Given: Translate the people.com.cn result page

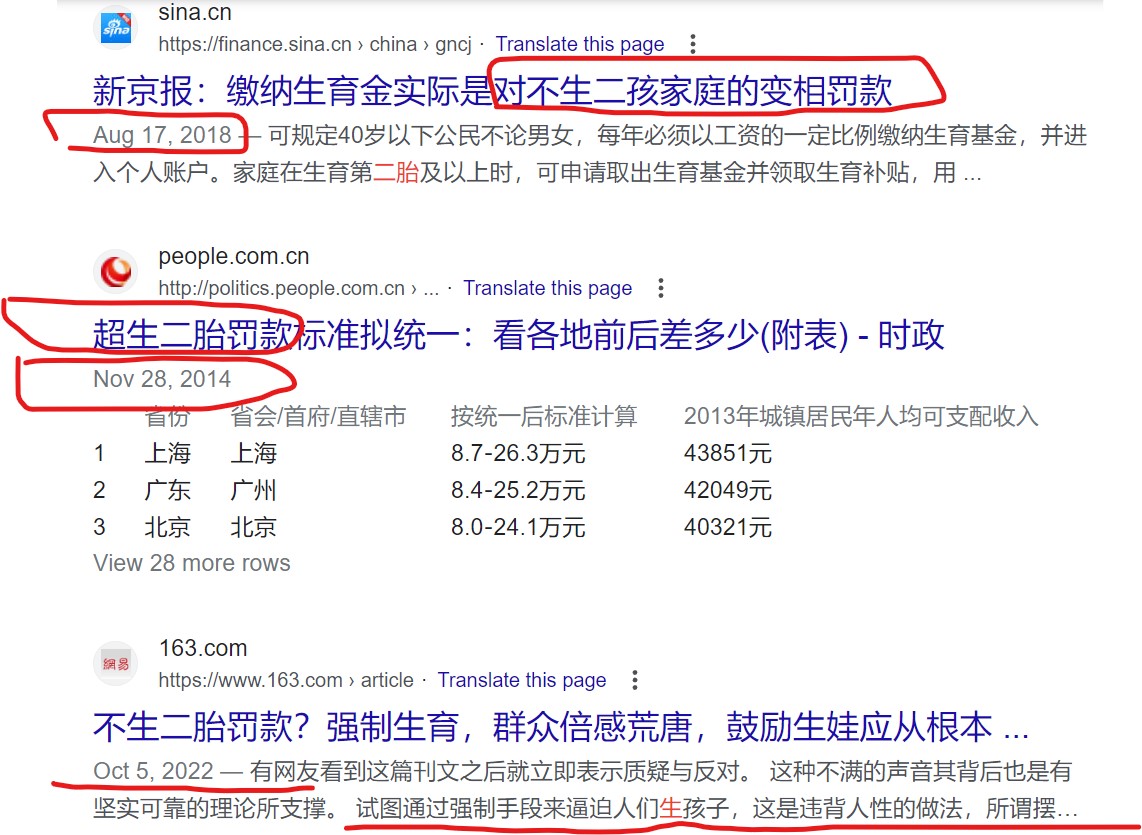Looking at the screenshot, I should tap(548, 288).
